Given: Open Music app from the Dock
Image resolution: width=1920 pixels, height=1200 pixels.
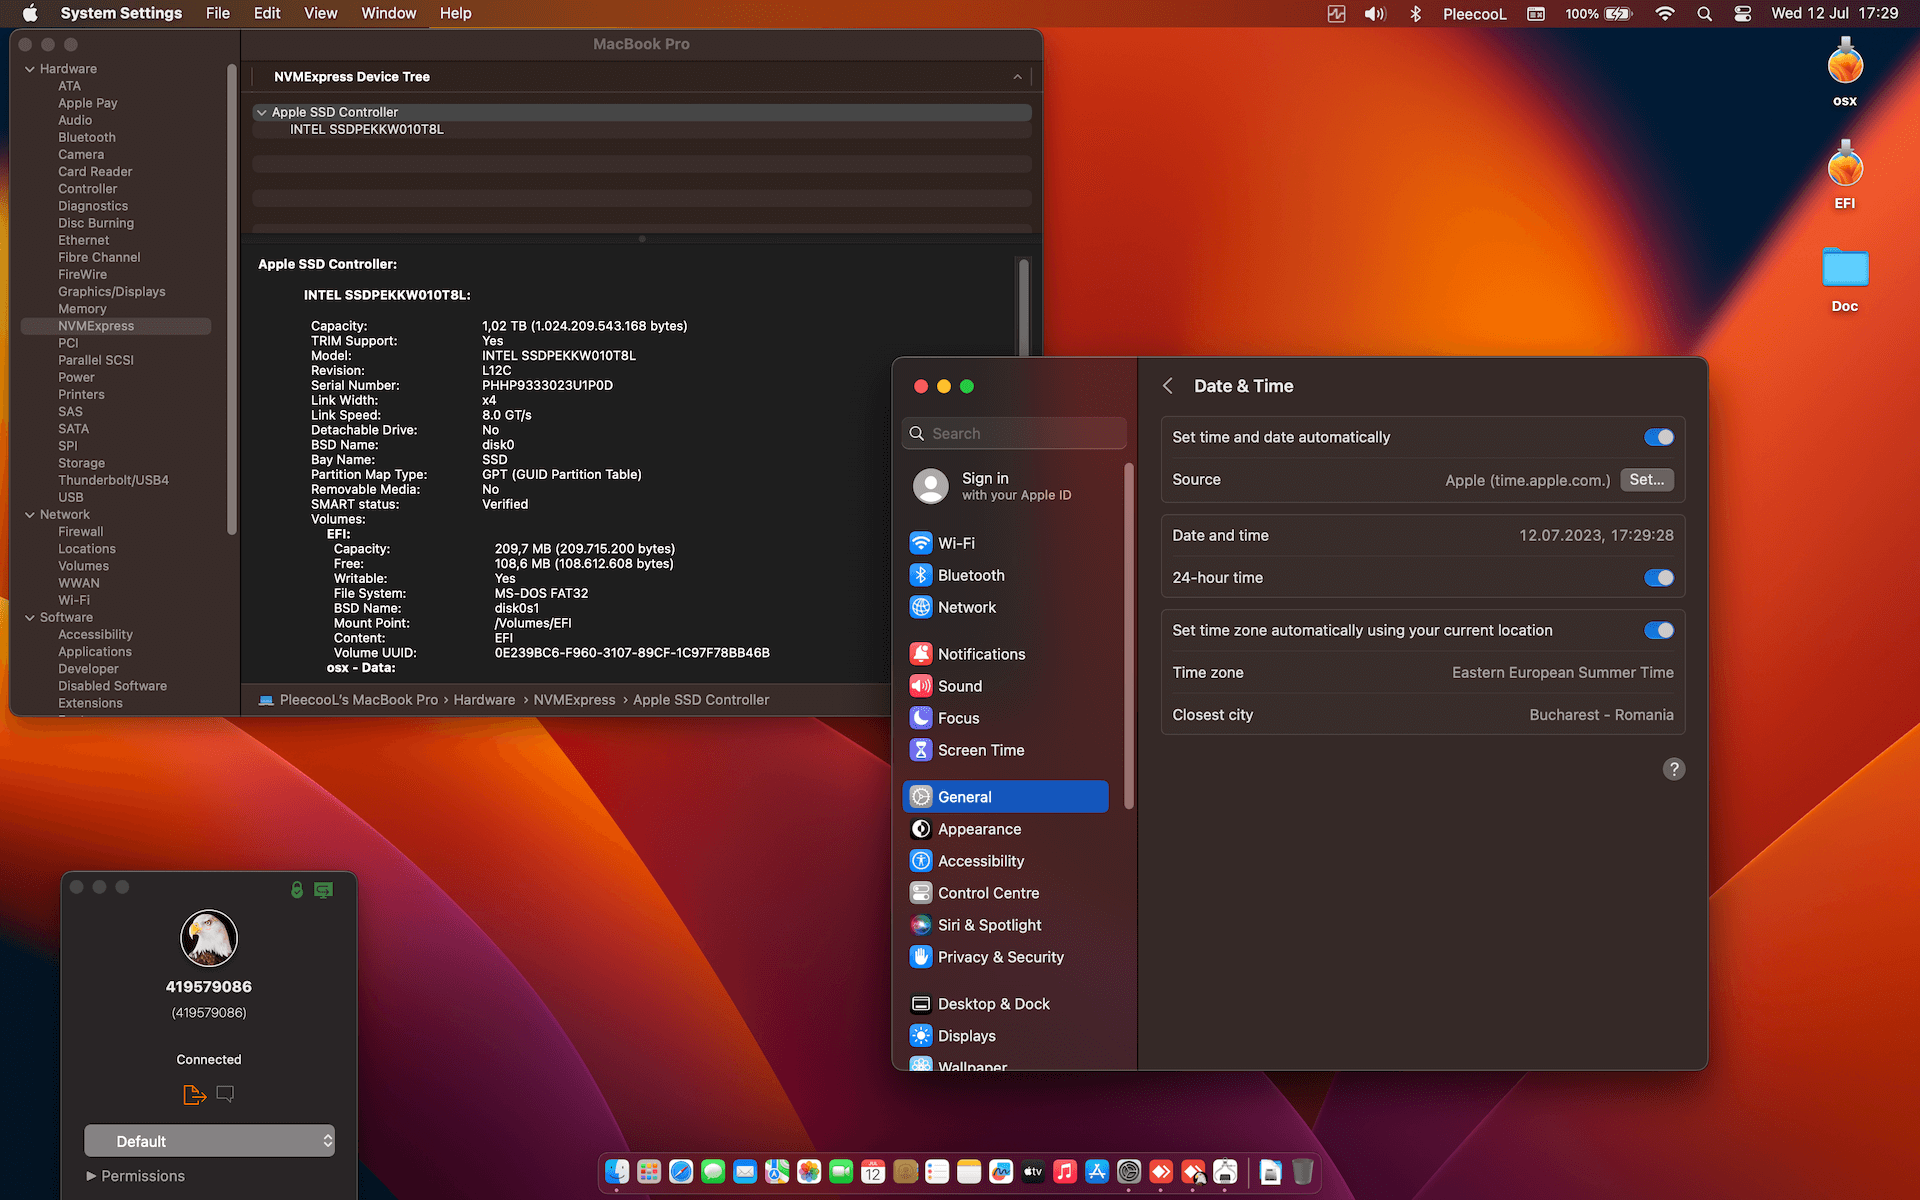Looking at the screenshot, I should click(1065, 1171).
